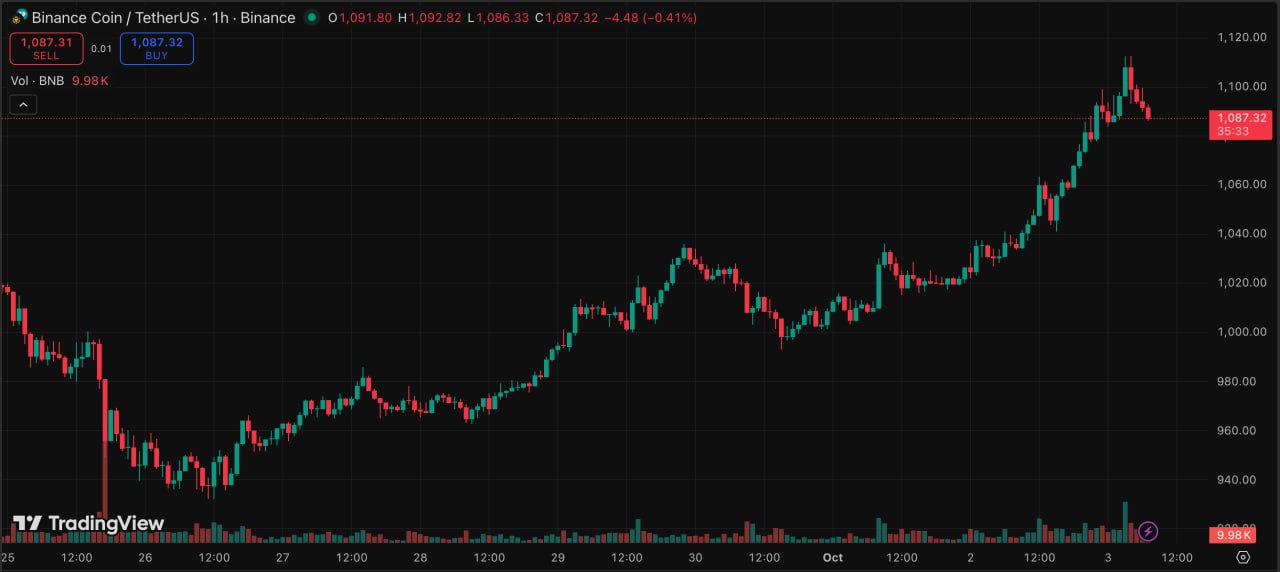Click the 1,100.00 price axis label
1280x572 pixels.
coord(1242,86)
